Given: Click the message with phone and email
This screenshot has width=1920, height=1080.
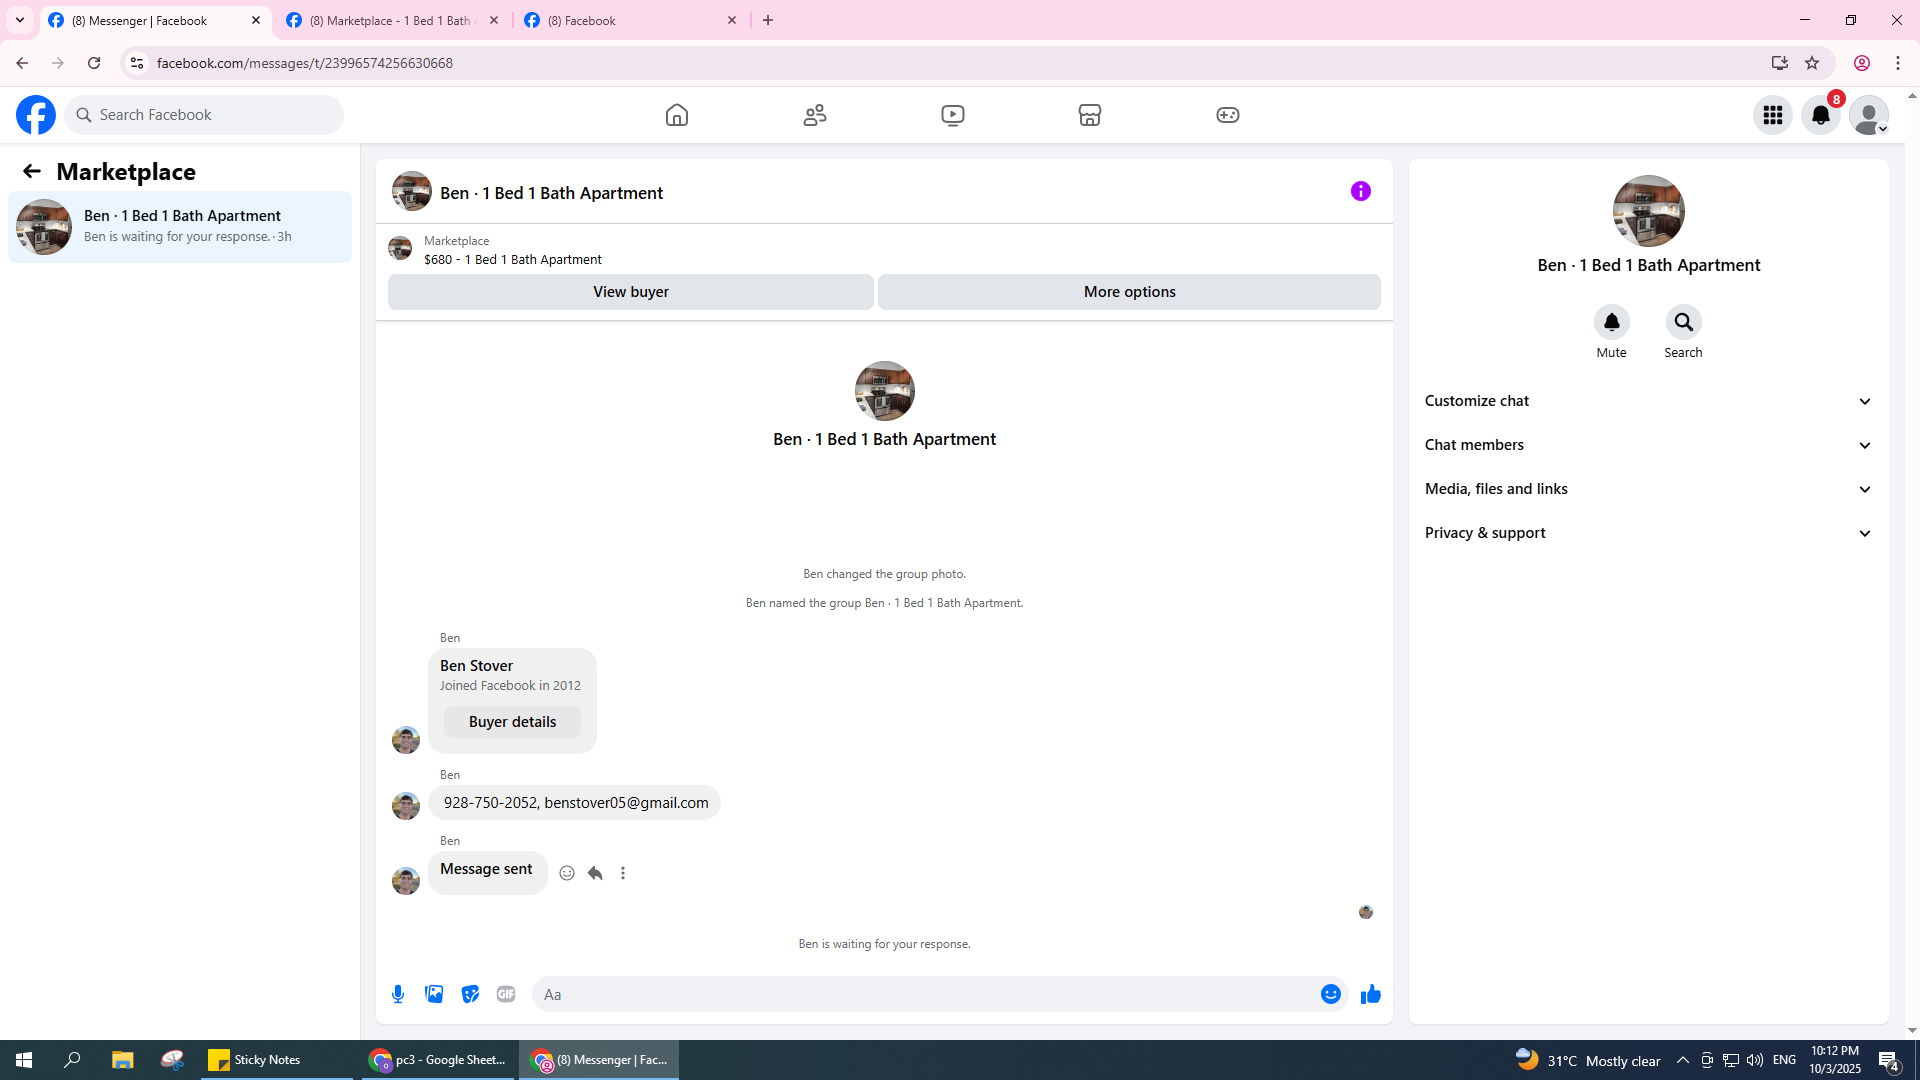Looking at the screenshot, I should pos(575,803).
